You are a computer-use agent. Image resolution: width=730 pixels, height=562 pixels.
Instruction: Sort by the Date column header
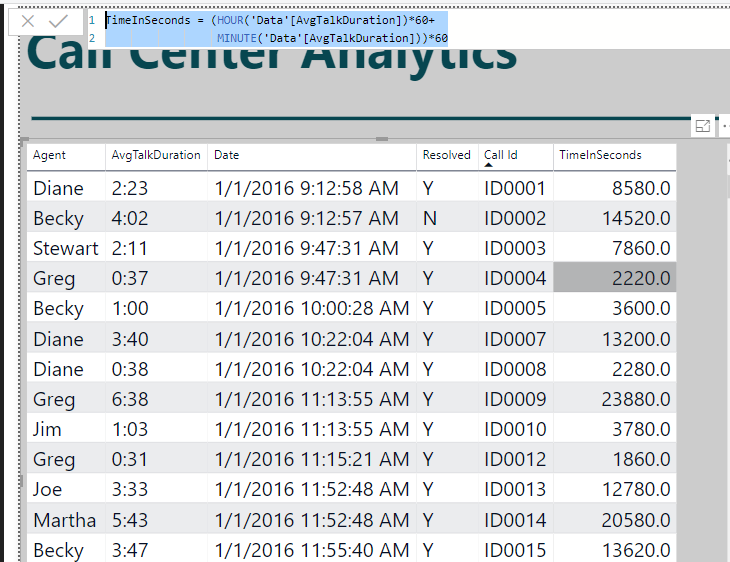click(x=226, y=155)
